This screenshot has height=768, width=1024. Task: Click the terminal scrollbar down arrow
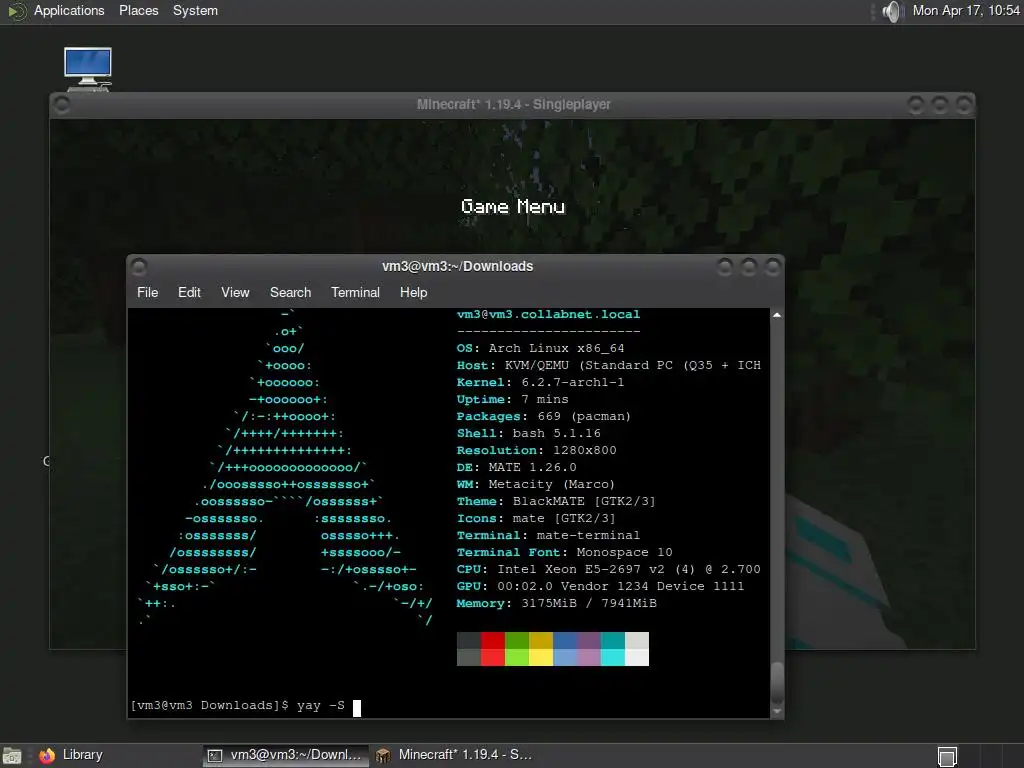pyautogui.click(x=777, y=711)
